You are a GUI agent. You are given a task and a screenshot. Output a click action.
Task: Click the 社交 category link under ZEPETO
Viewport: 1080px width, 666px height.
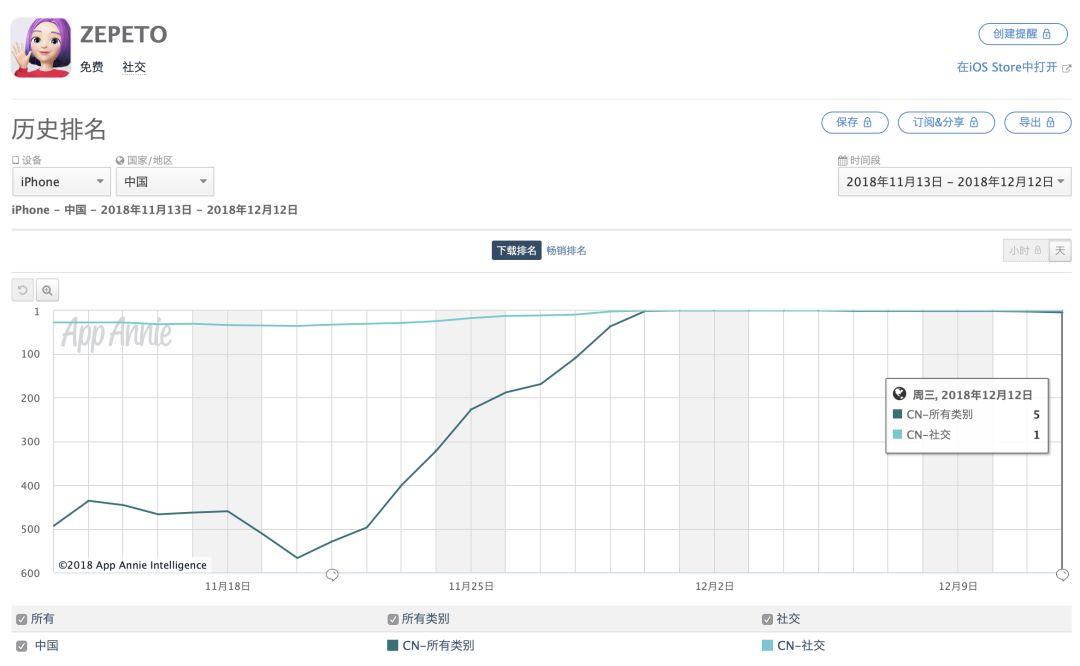[134, 67]
